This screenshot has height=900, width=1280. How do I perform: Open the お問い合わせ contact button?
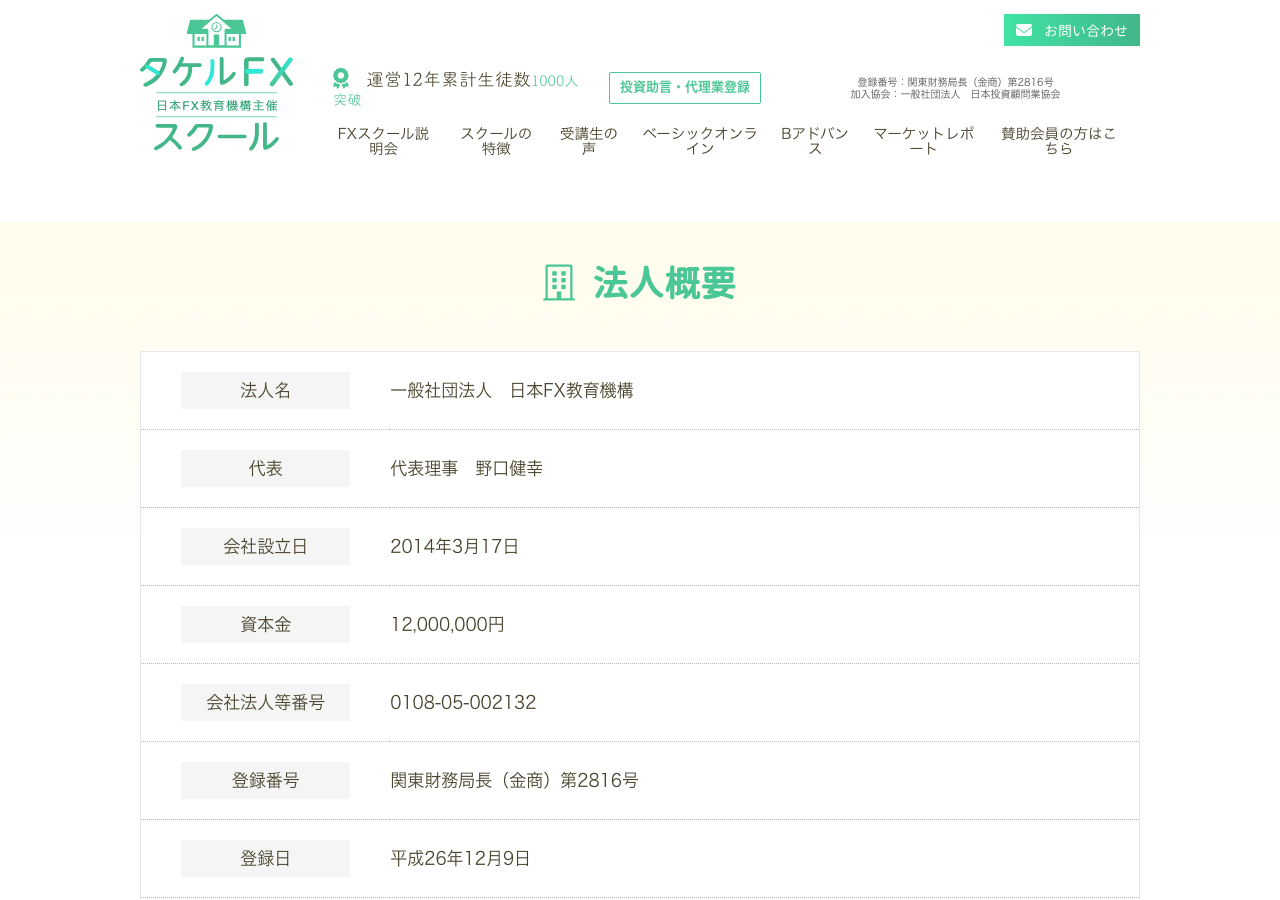pyautogui.click(x=1072, y=30)
